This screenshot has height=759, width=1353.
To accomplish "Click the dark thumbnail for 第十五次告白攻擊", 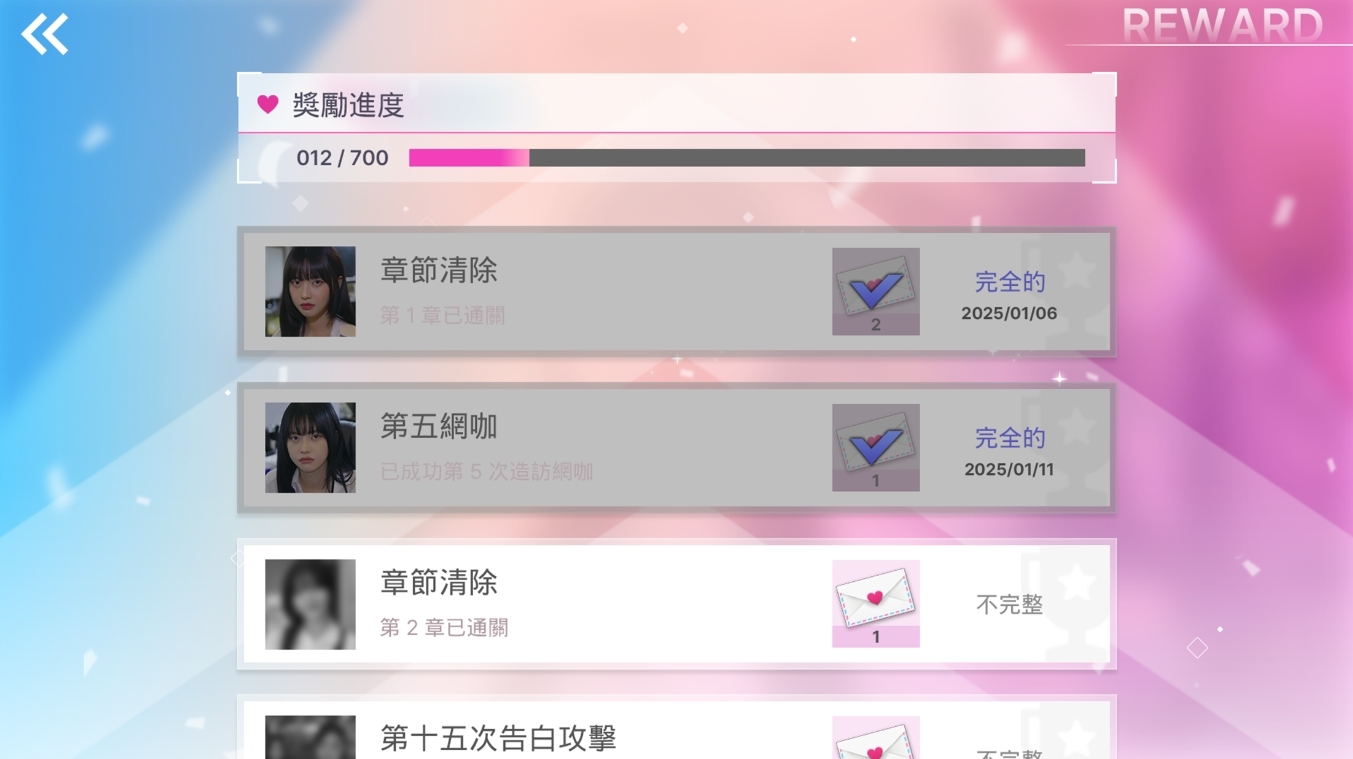I will 310,737.
